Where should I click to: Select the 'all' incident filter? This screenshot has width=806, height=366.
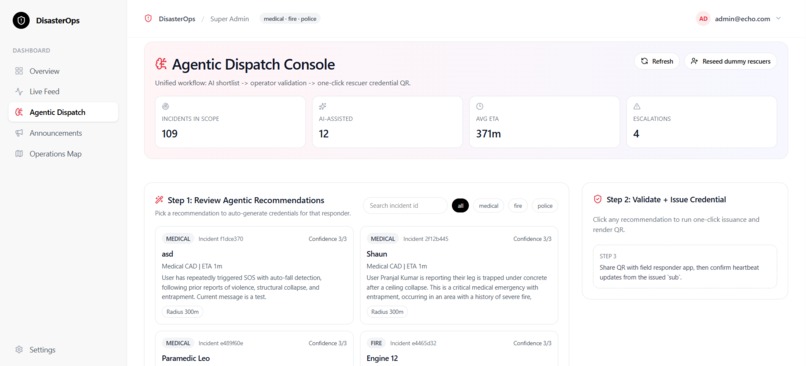coord(460,206)
